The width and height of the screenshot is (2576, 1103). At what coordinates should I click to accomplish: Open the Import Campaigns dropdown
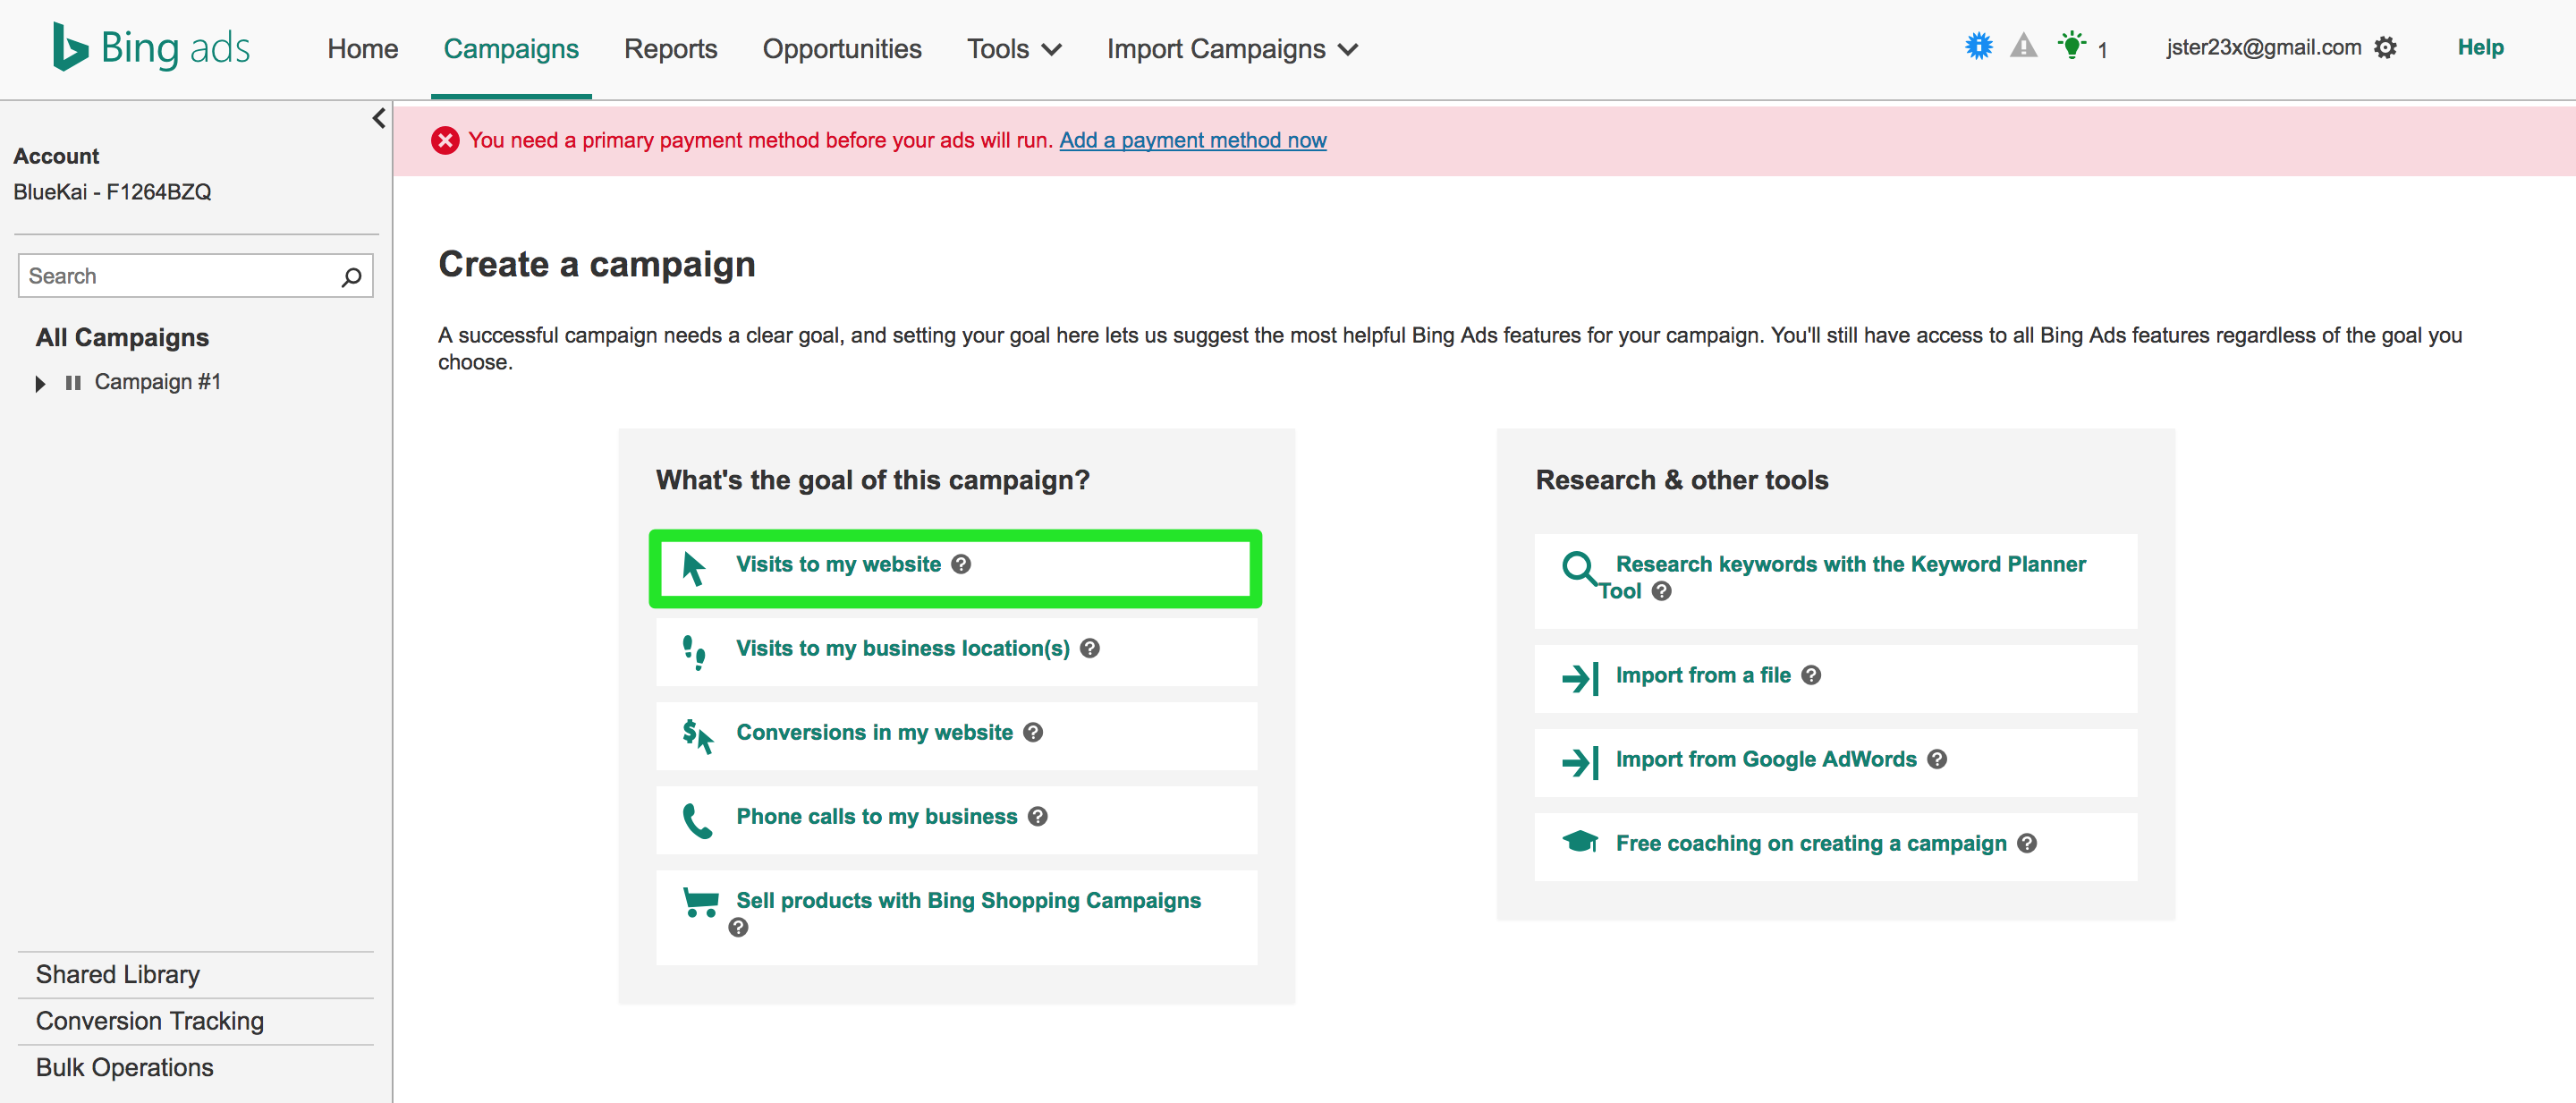[1231, 49]
